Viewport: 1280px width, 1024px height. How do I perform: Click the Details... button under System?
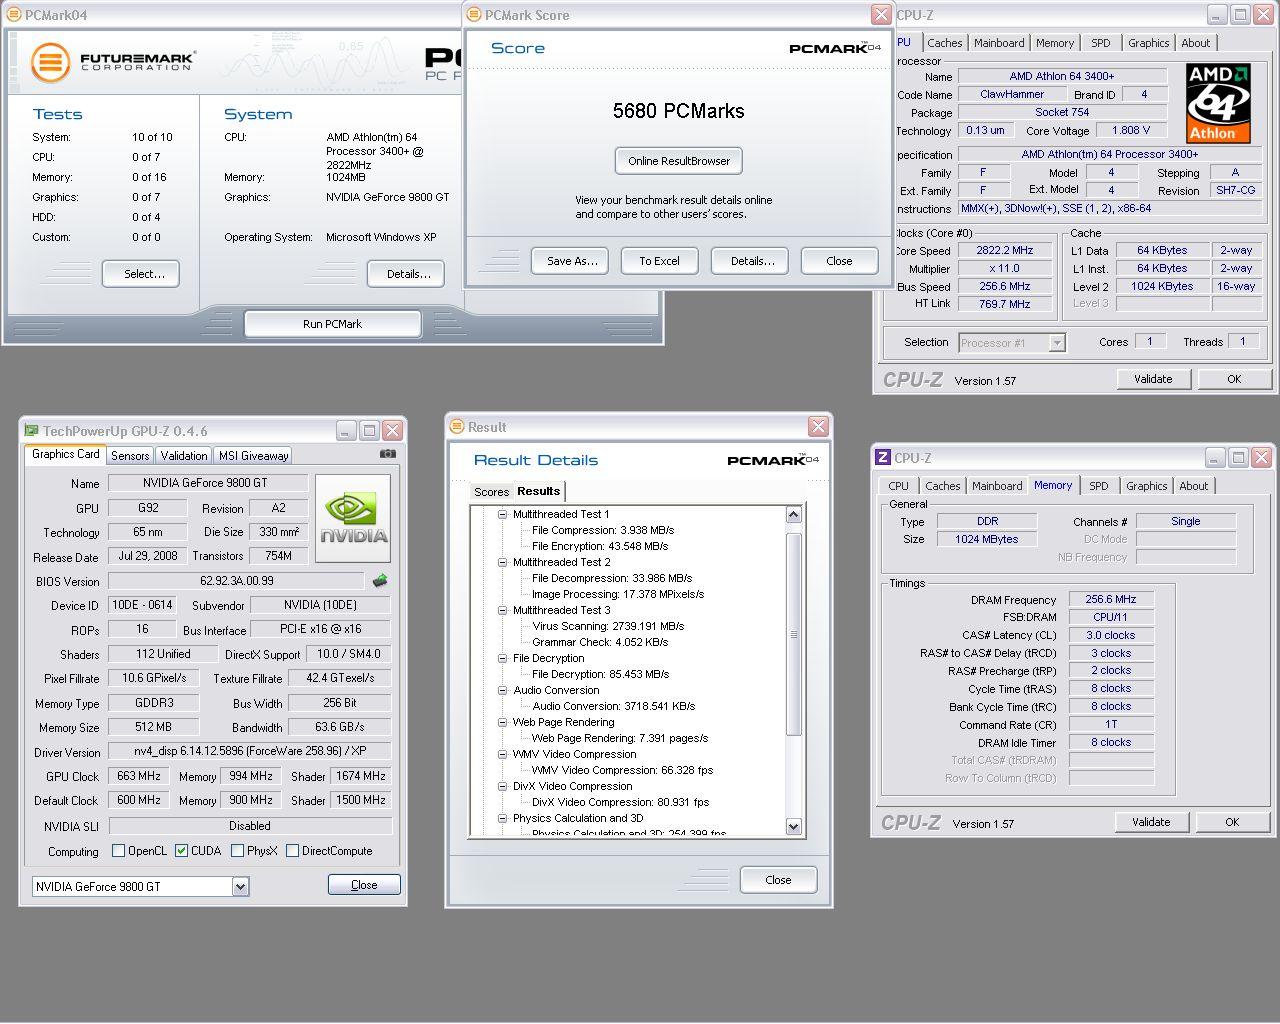[x=408, y=274]
